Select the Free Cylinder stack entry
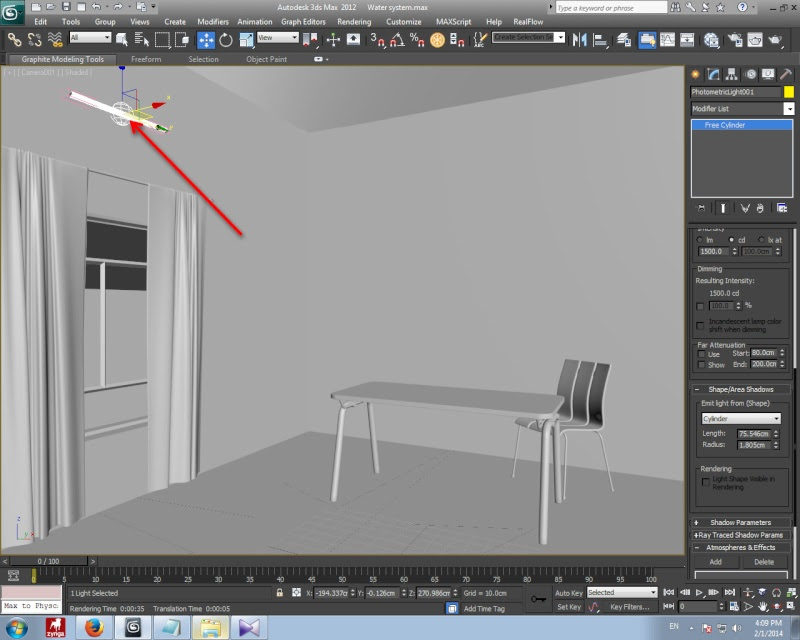This screenshot has width=800, height=640. [x=742, y=125]
